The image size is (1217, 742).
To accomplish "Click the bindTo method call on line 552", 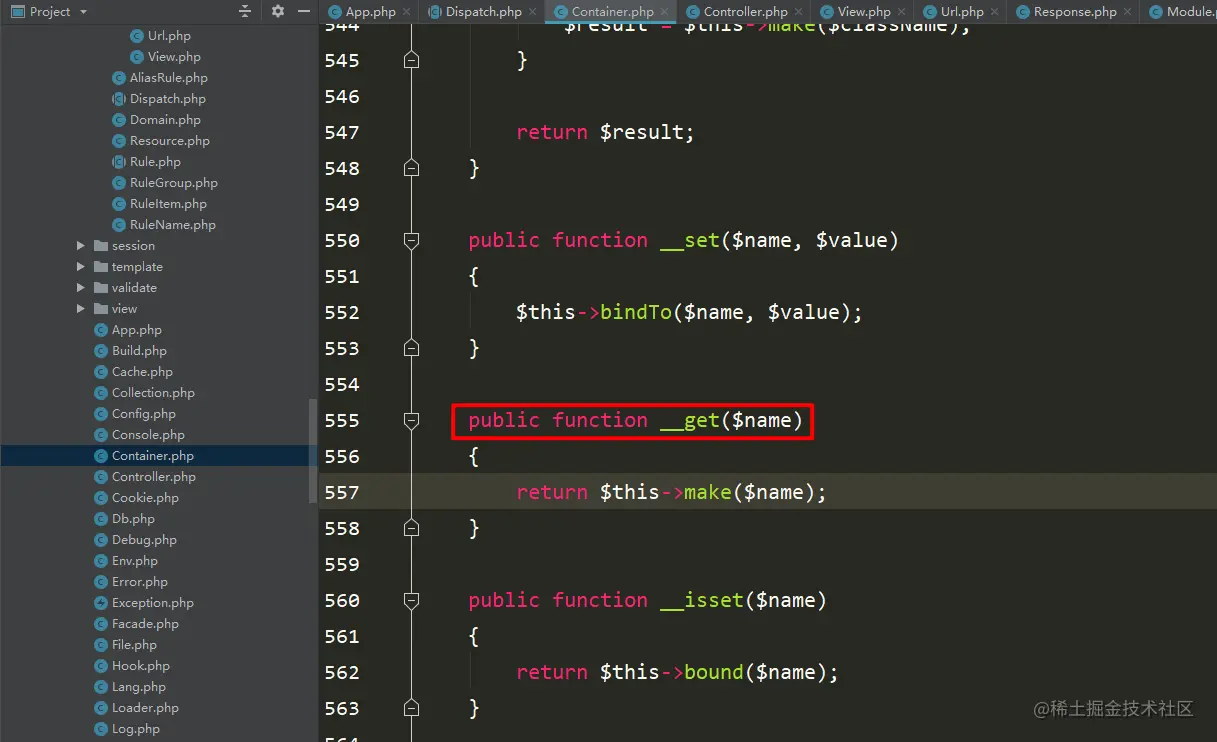I will coord(636,312).
